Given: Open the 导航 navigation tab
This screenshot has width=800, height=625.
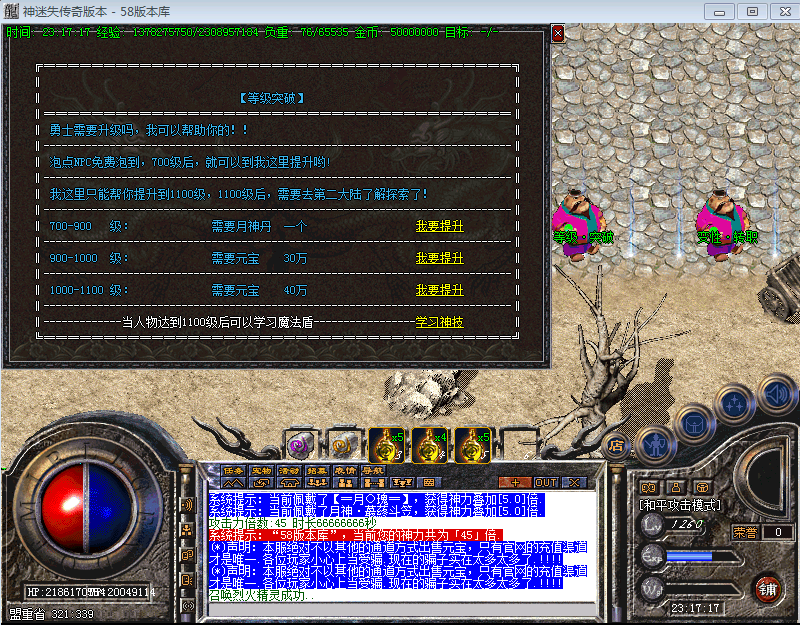Looking at the screenshot, I should pyautogui.click(x=373, y=470).
